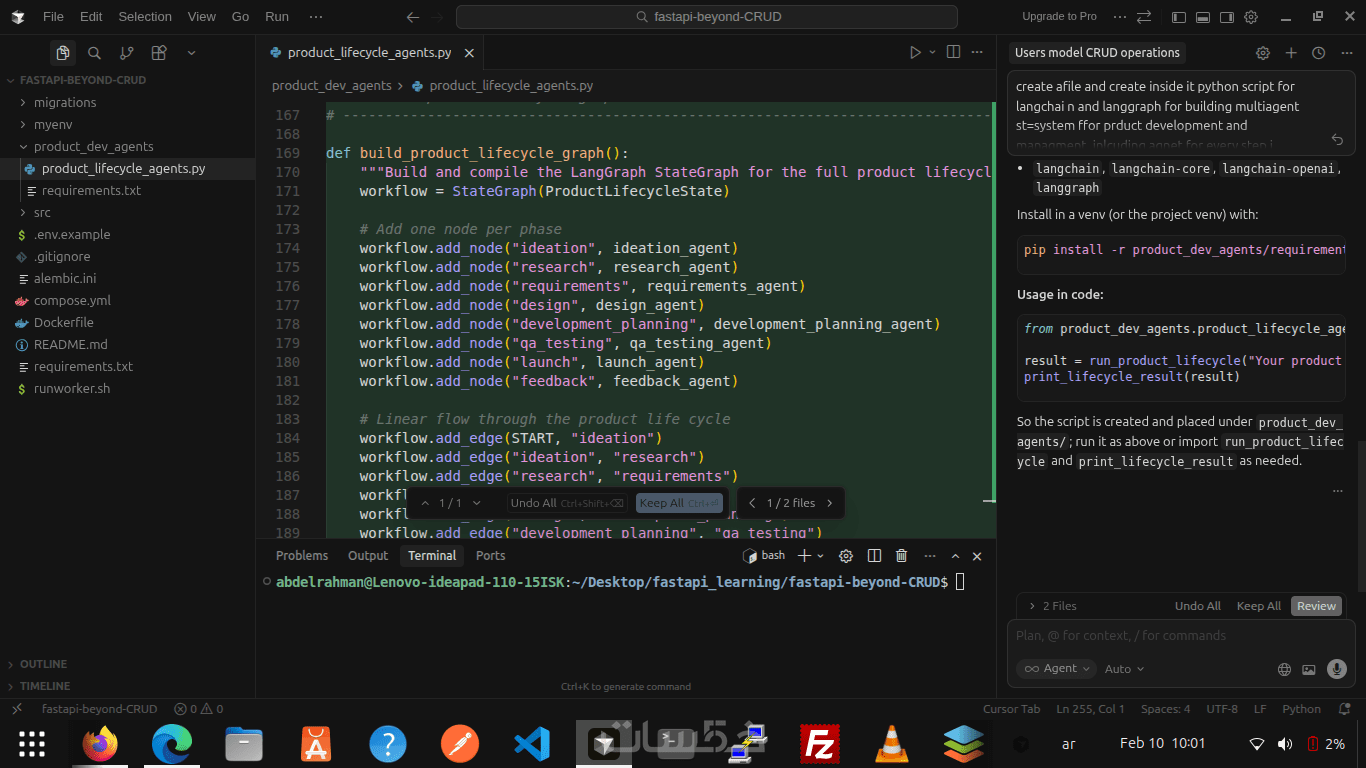Click the web search globe icon
This screenshot has width=1366, height=768.
pos(1285,669)
